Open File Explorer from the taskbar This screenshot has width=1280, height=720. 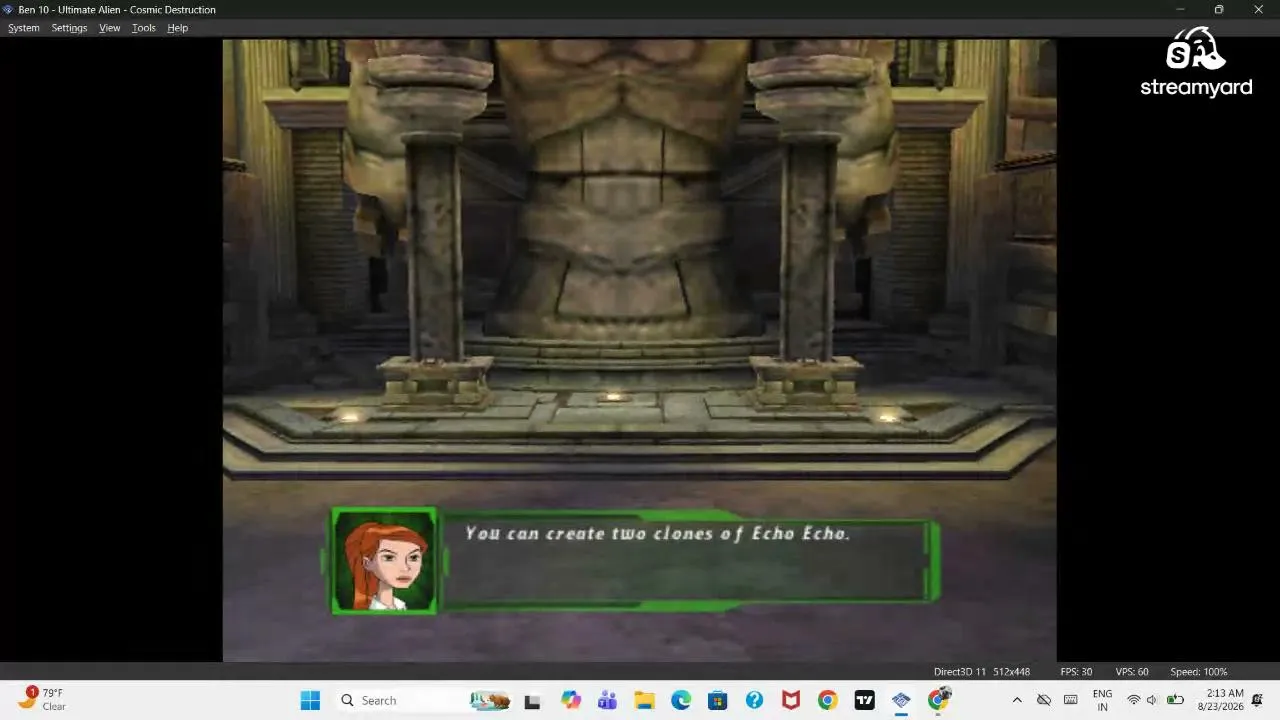coord(644,700)
